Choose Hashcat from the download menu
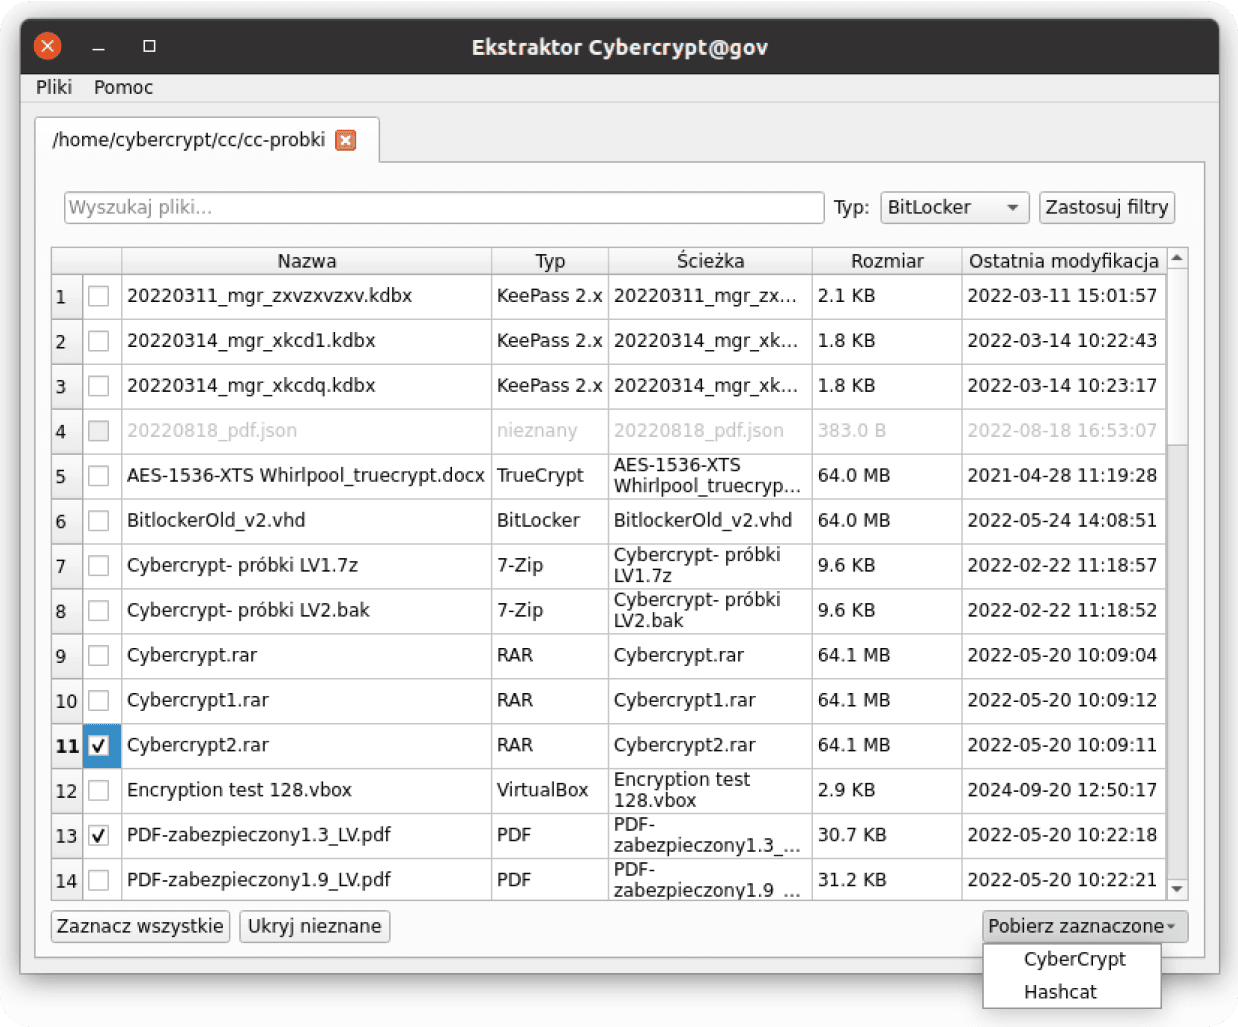 coord(1073,992)
